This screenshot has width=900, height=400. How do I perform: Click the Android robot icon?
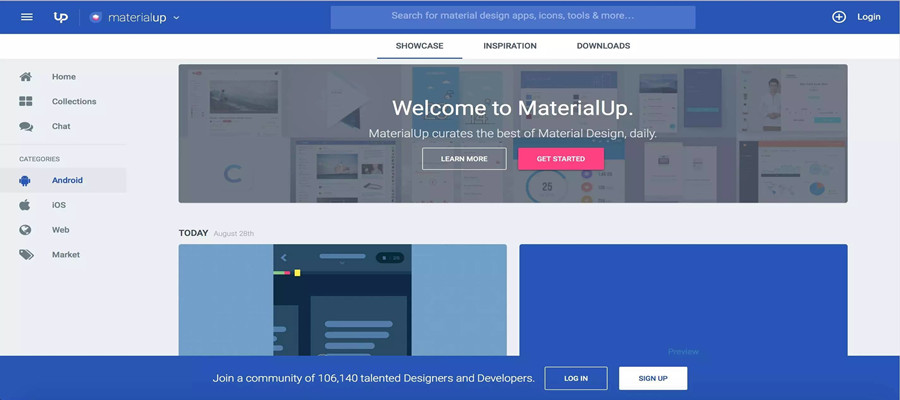25,181
